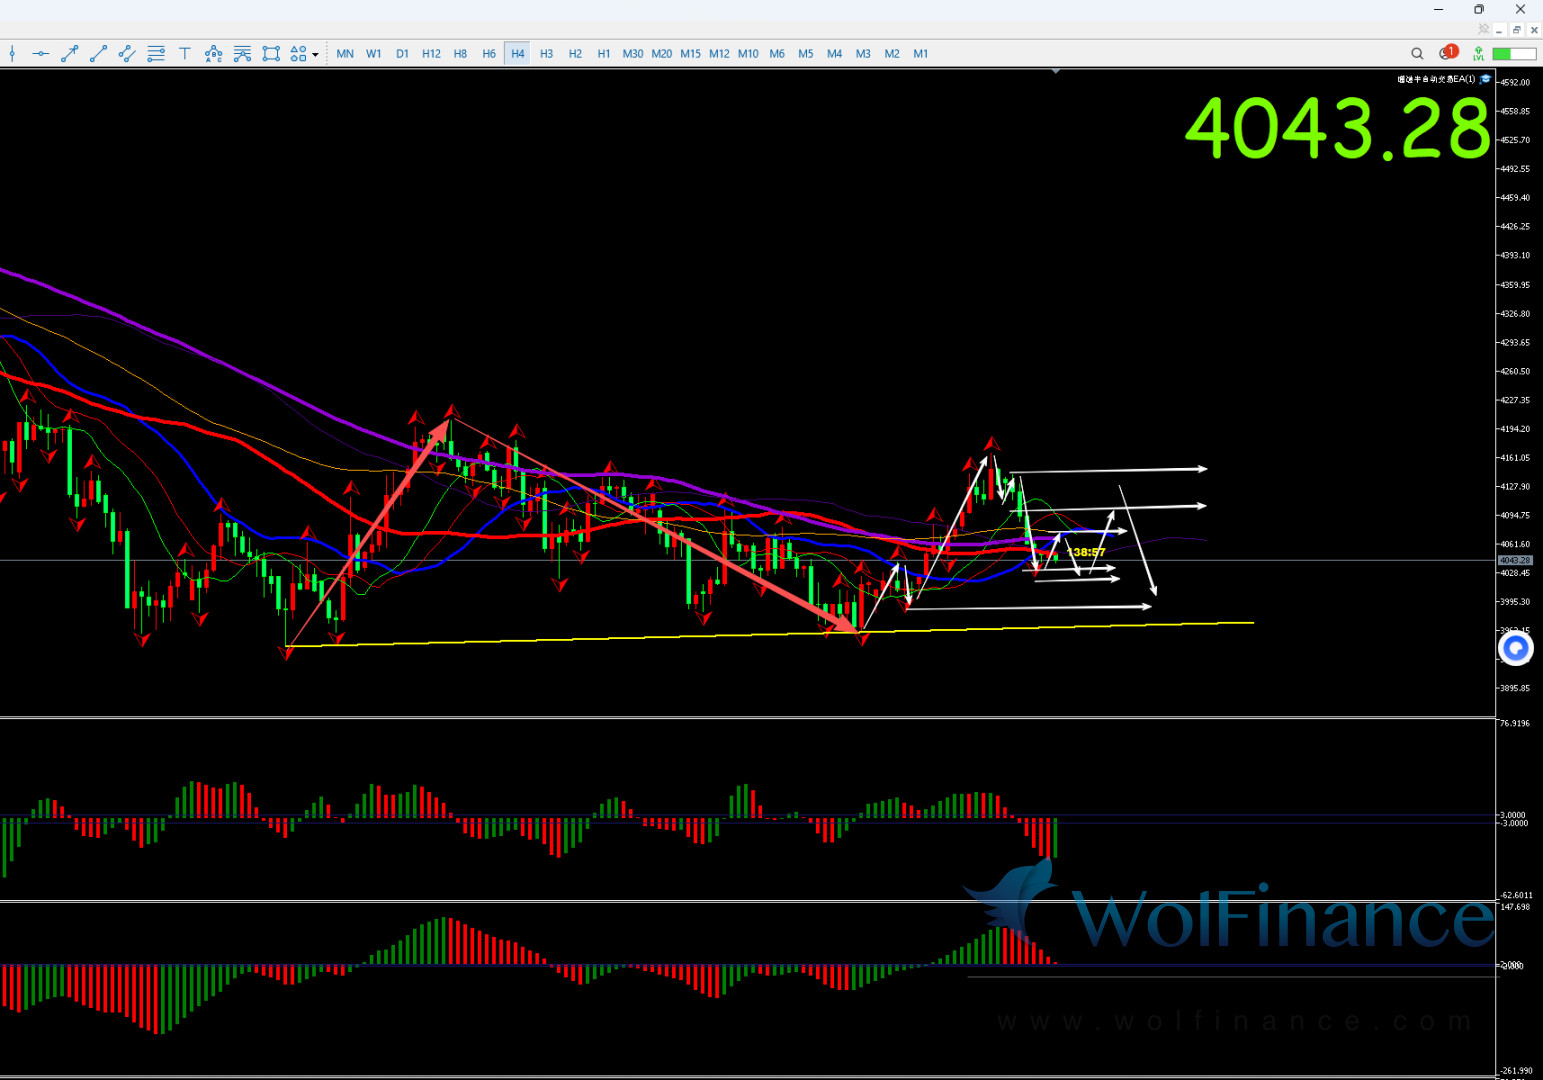Image resolution: width=1543 pixels, height=1080 pixels.
Task: Switch chart to M6 timeframe
Action: tap(777, 54)
